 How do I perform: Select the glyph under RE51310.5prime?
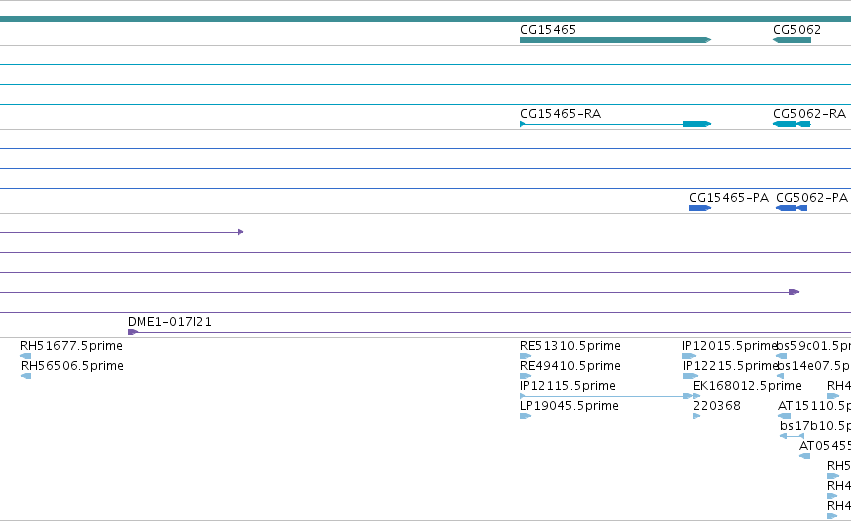[525, 356]
